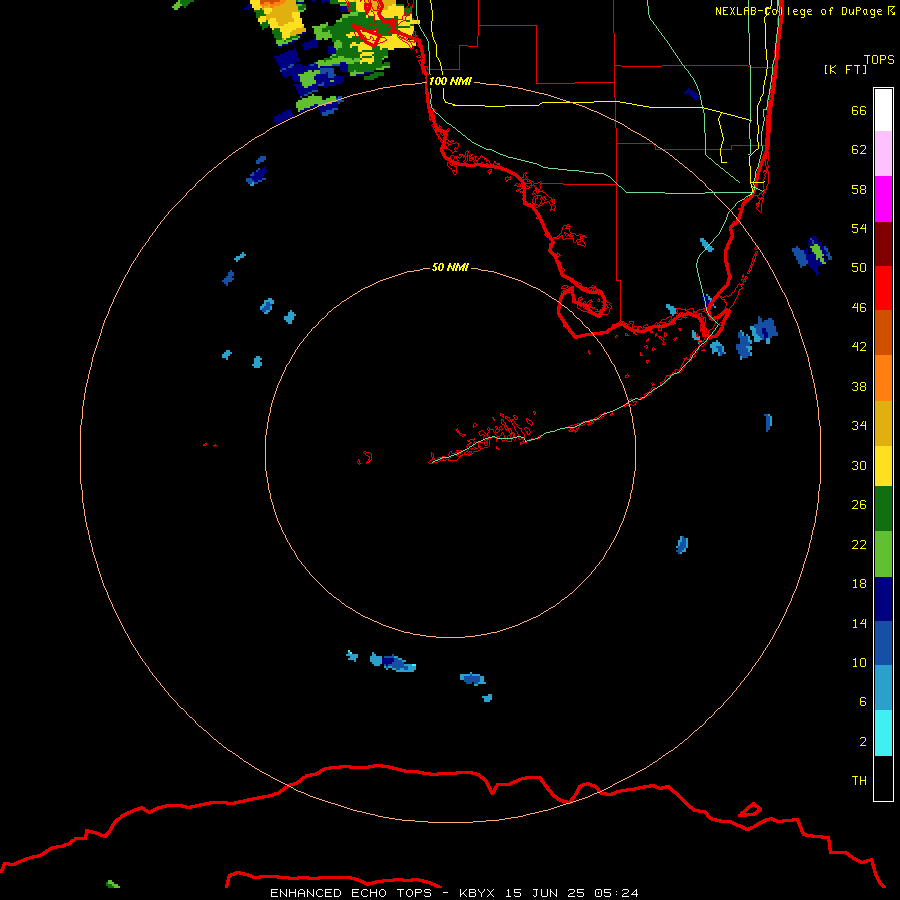Click the legend value 30
This screenshot has height=900, width=900.
[859, 465]
